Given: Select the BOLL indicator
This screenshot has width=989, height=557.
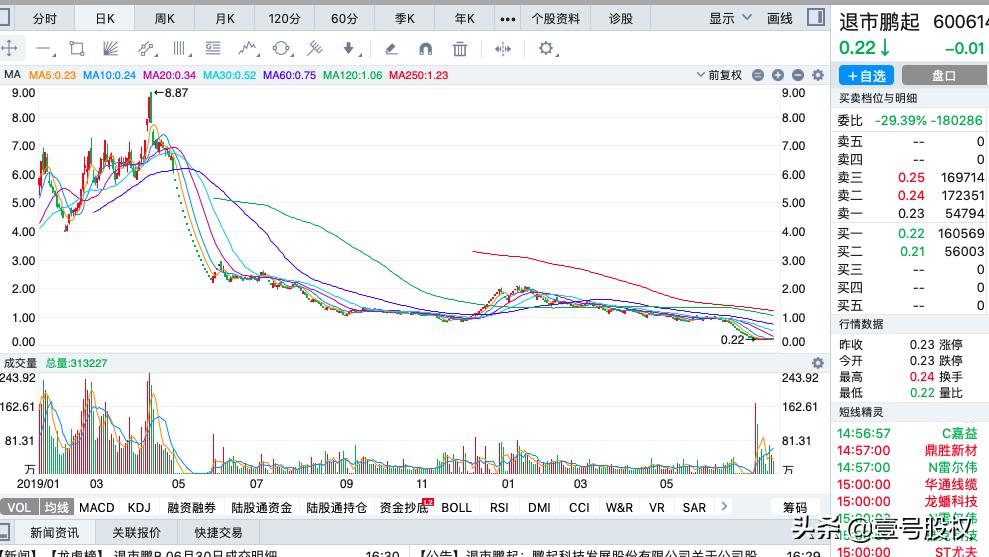Looking at the screenshot, I should coord(456,507).
